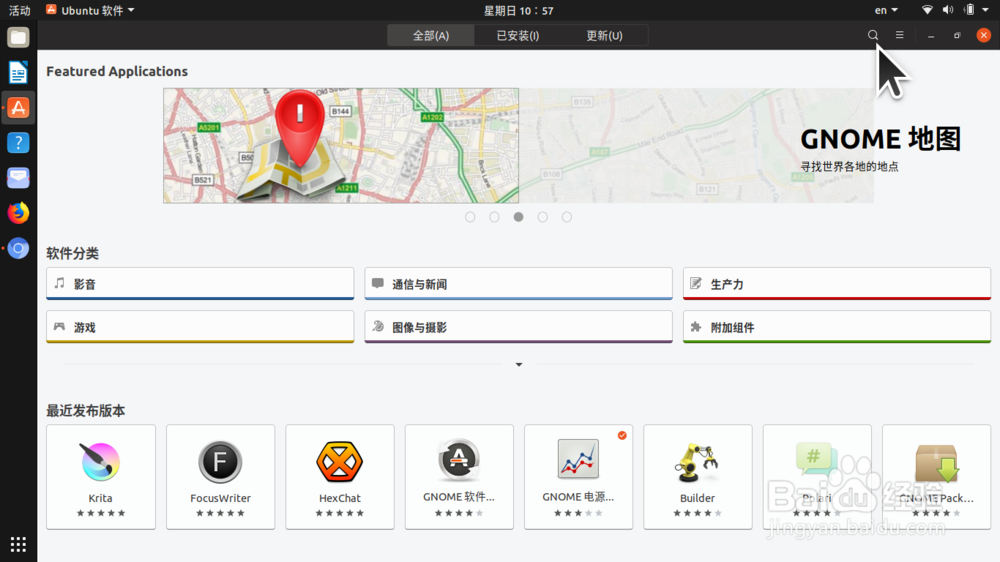Open the 图像与摄影 category
This screenshot has width=1000, height=562.
coord(518,327)
